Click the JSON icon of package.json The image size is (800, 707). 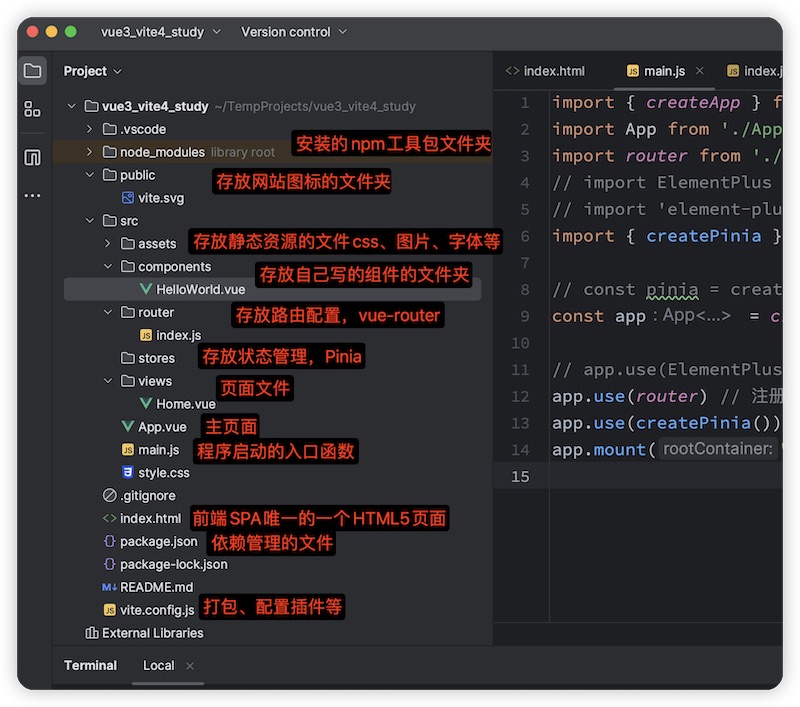pos(110,541)
